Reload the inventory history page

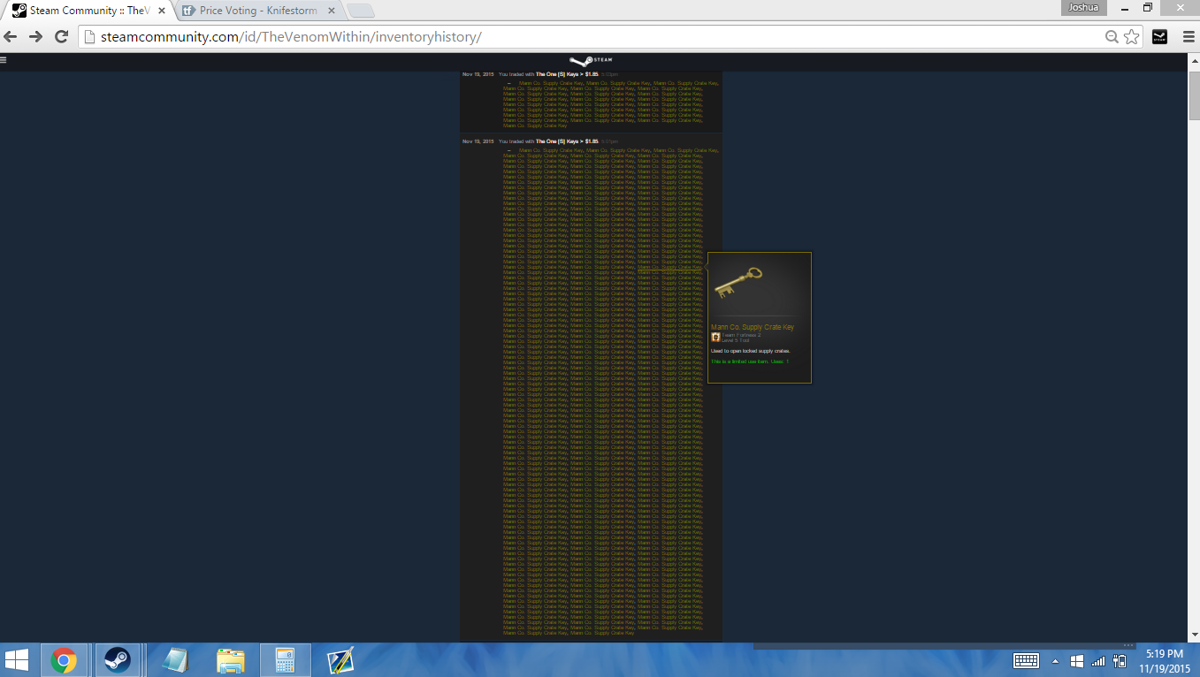(61, 37)
